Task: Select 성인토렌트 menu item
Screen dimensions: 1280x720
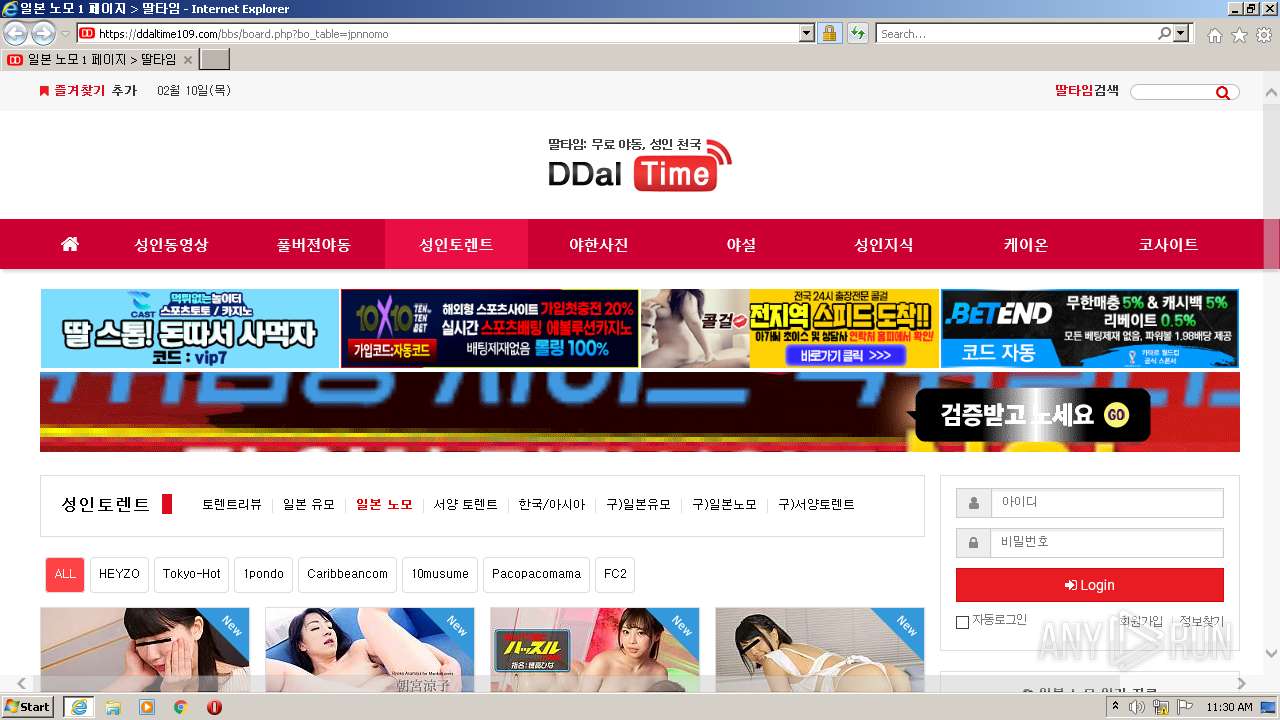Action: click(456, 244)
